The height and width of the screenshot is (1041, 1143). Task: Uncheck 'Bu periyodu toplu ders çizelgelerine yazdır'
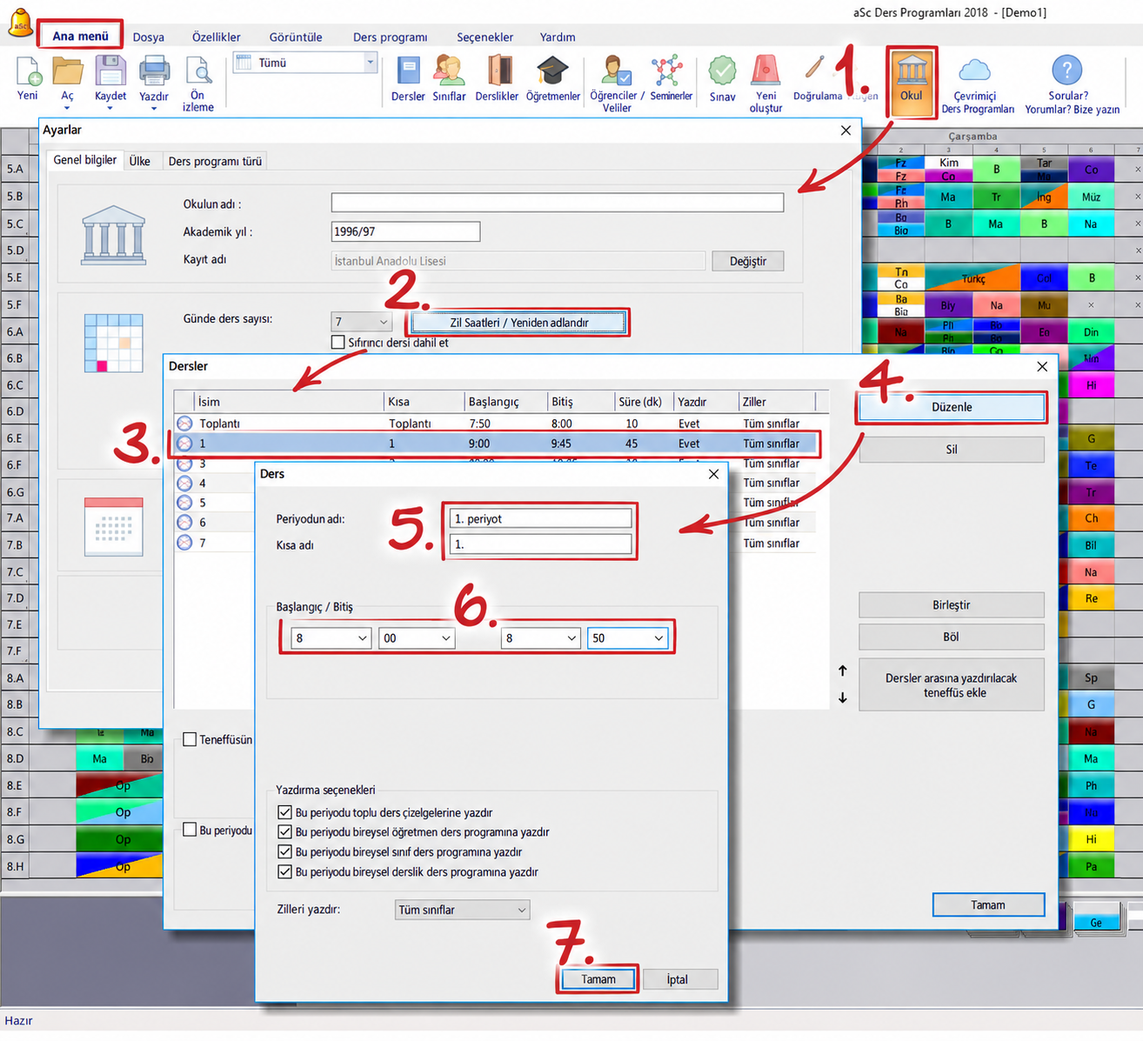click(284, 812)
